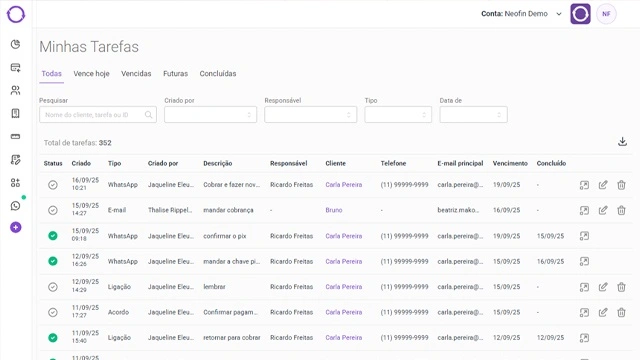Open the Criado por dropdown

pyautogui.click(x=210, y=115)
